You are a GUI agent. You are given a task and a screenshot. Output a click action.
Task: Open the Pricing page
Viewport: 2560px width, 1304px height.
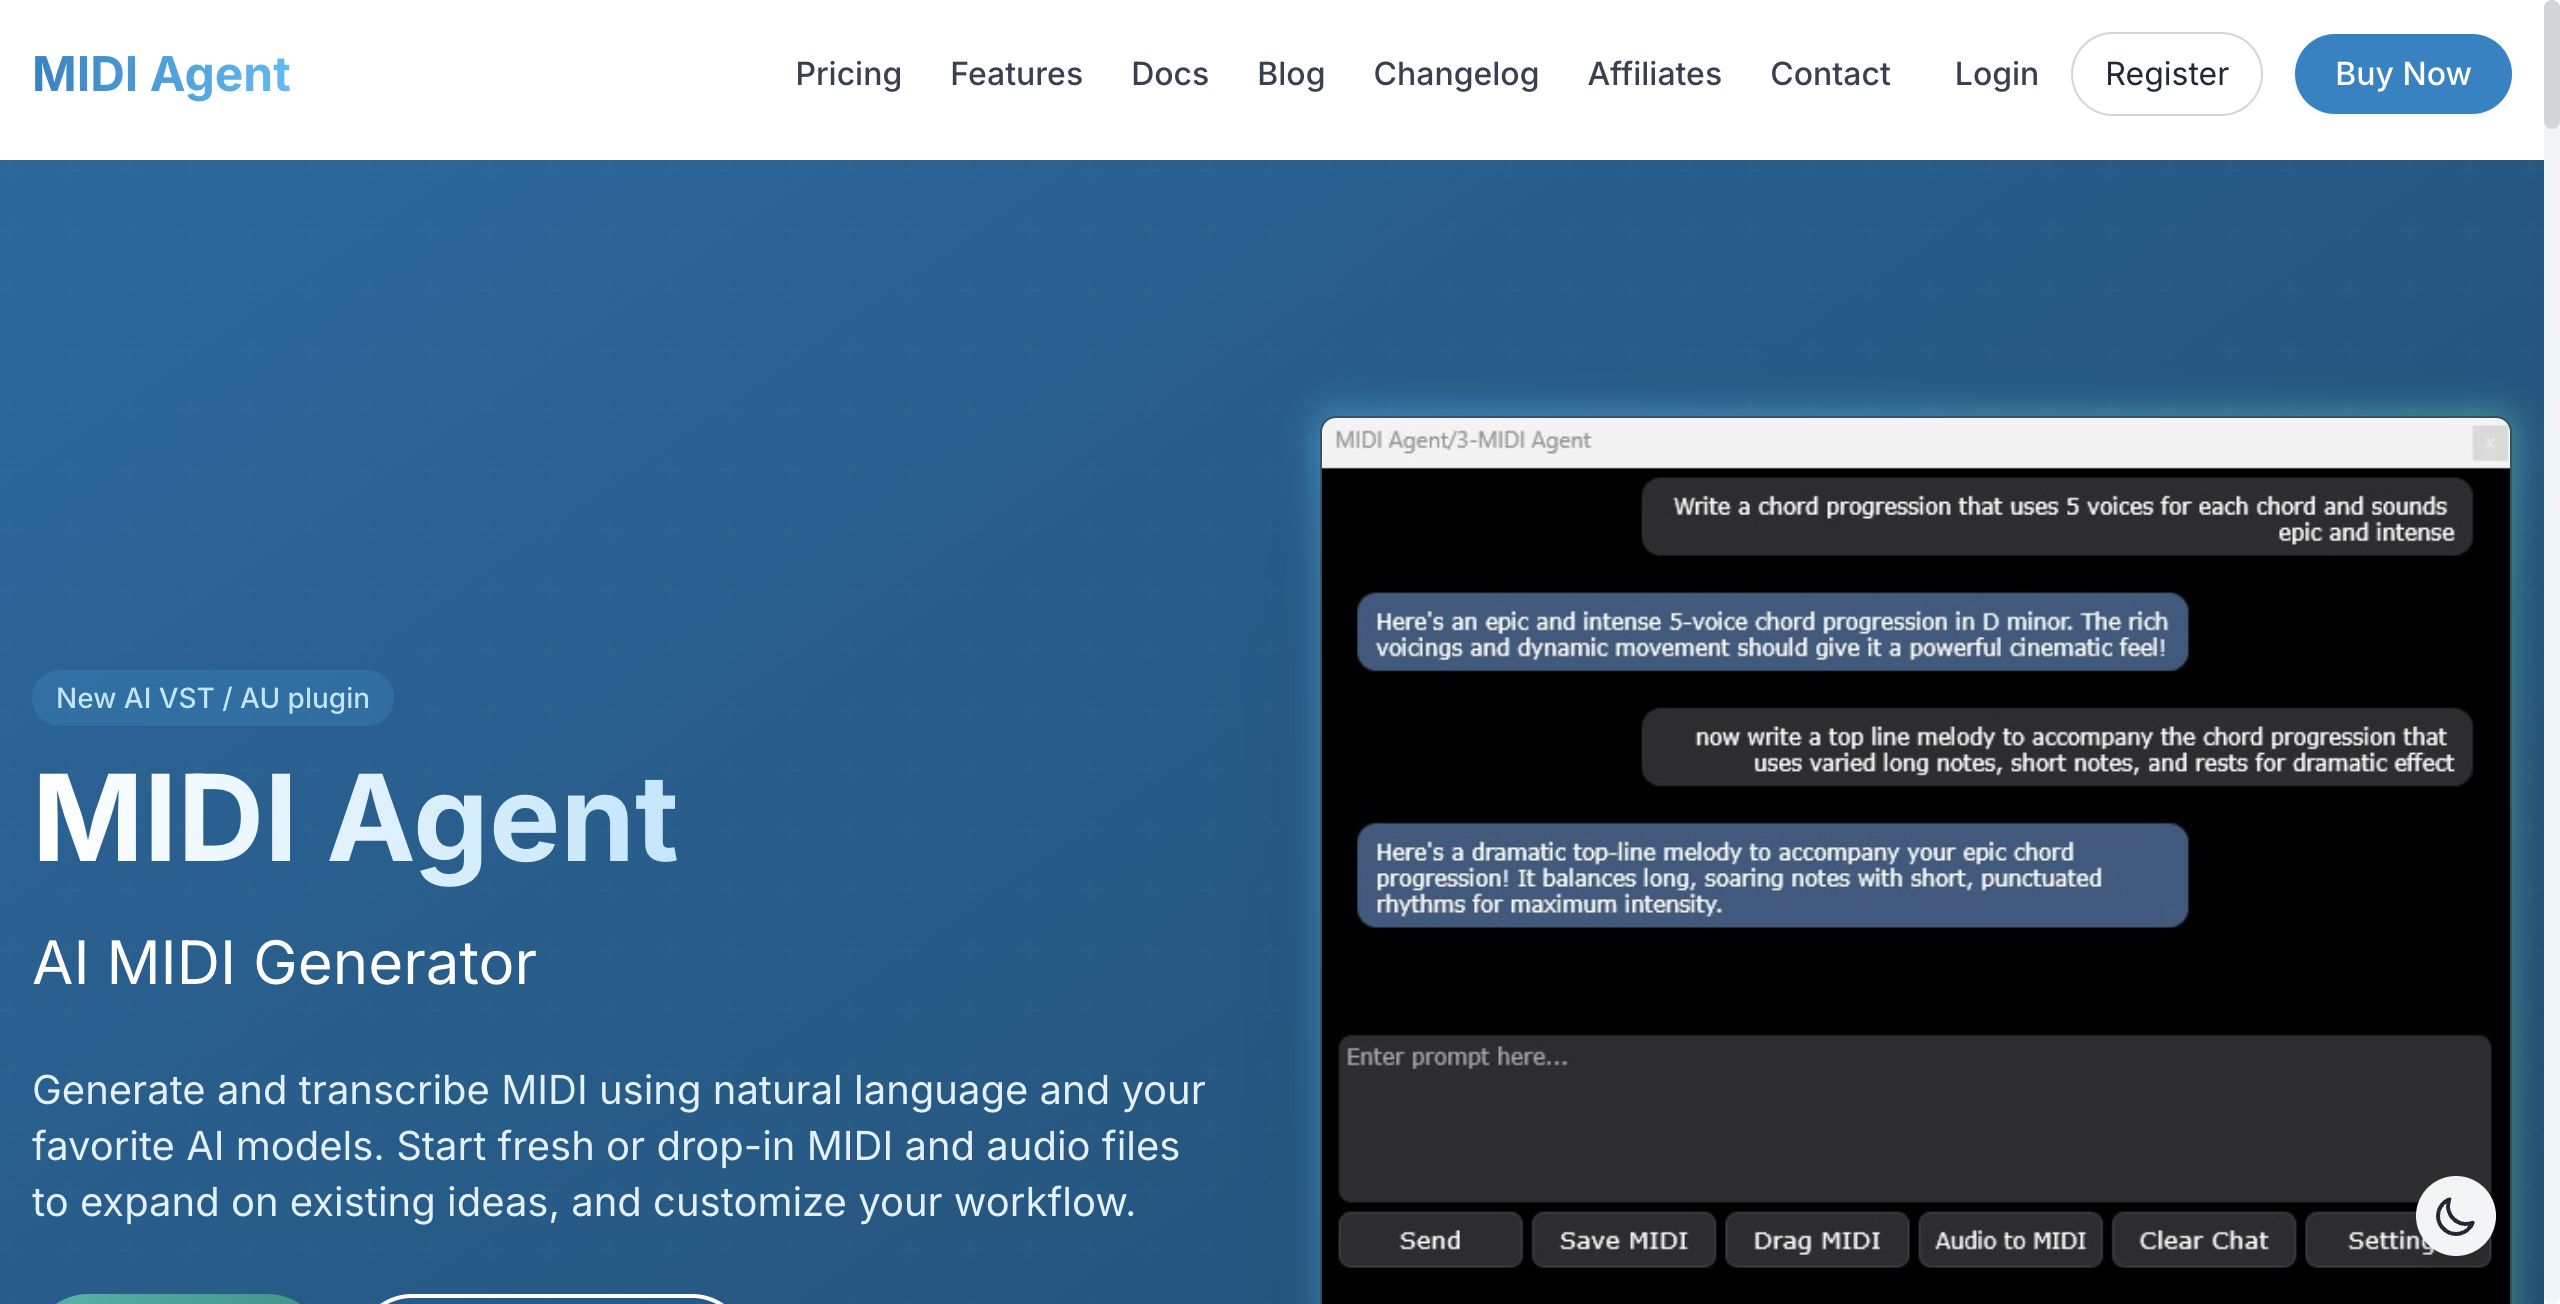tap(848, 74)
